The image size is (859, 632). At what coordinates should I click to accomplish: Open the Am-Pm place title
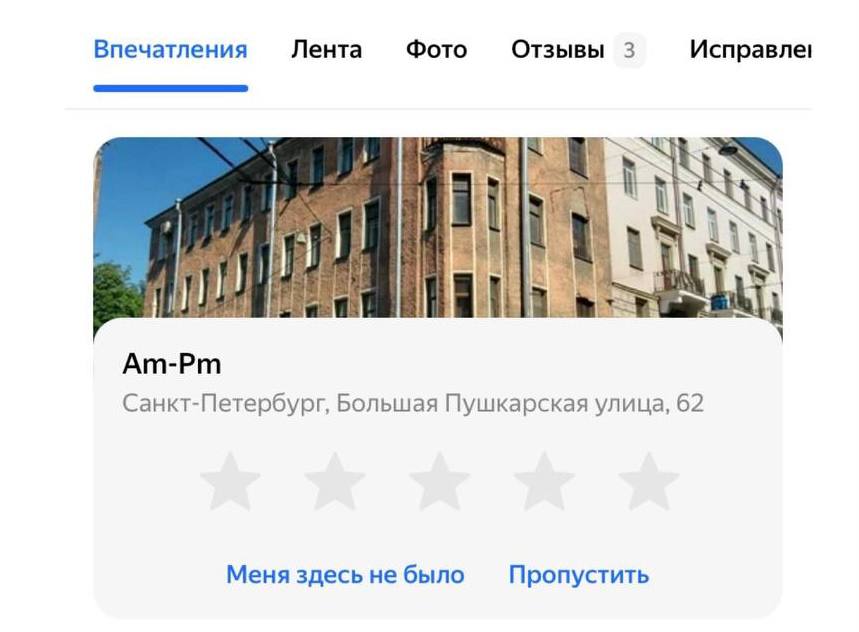(x=172, y=364)
